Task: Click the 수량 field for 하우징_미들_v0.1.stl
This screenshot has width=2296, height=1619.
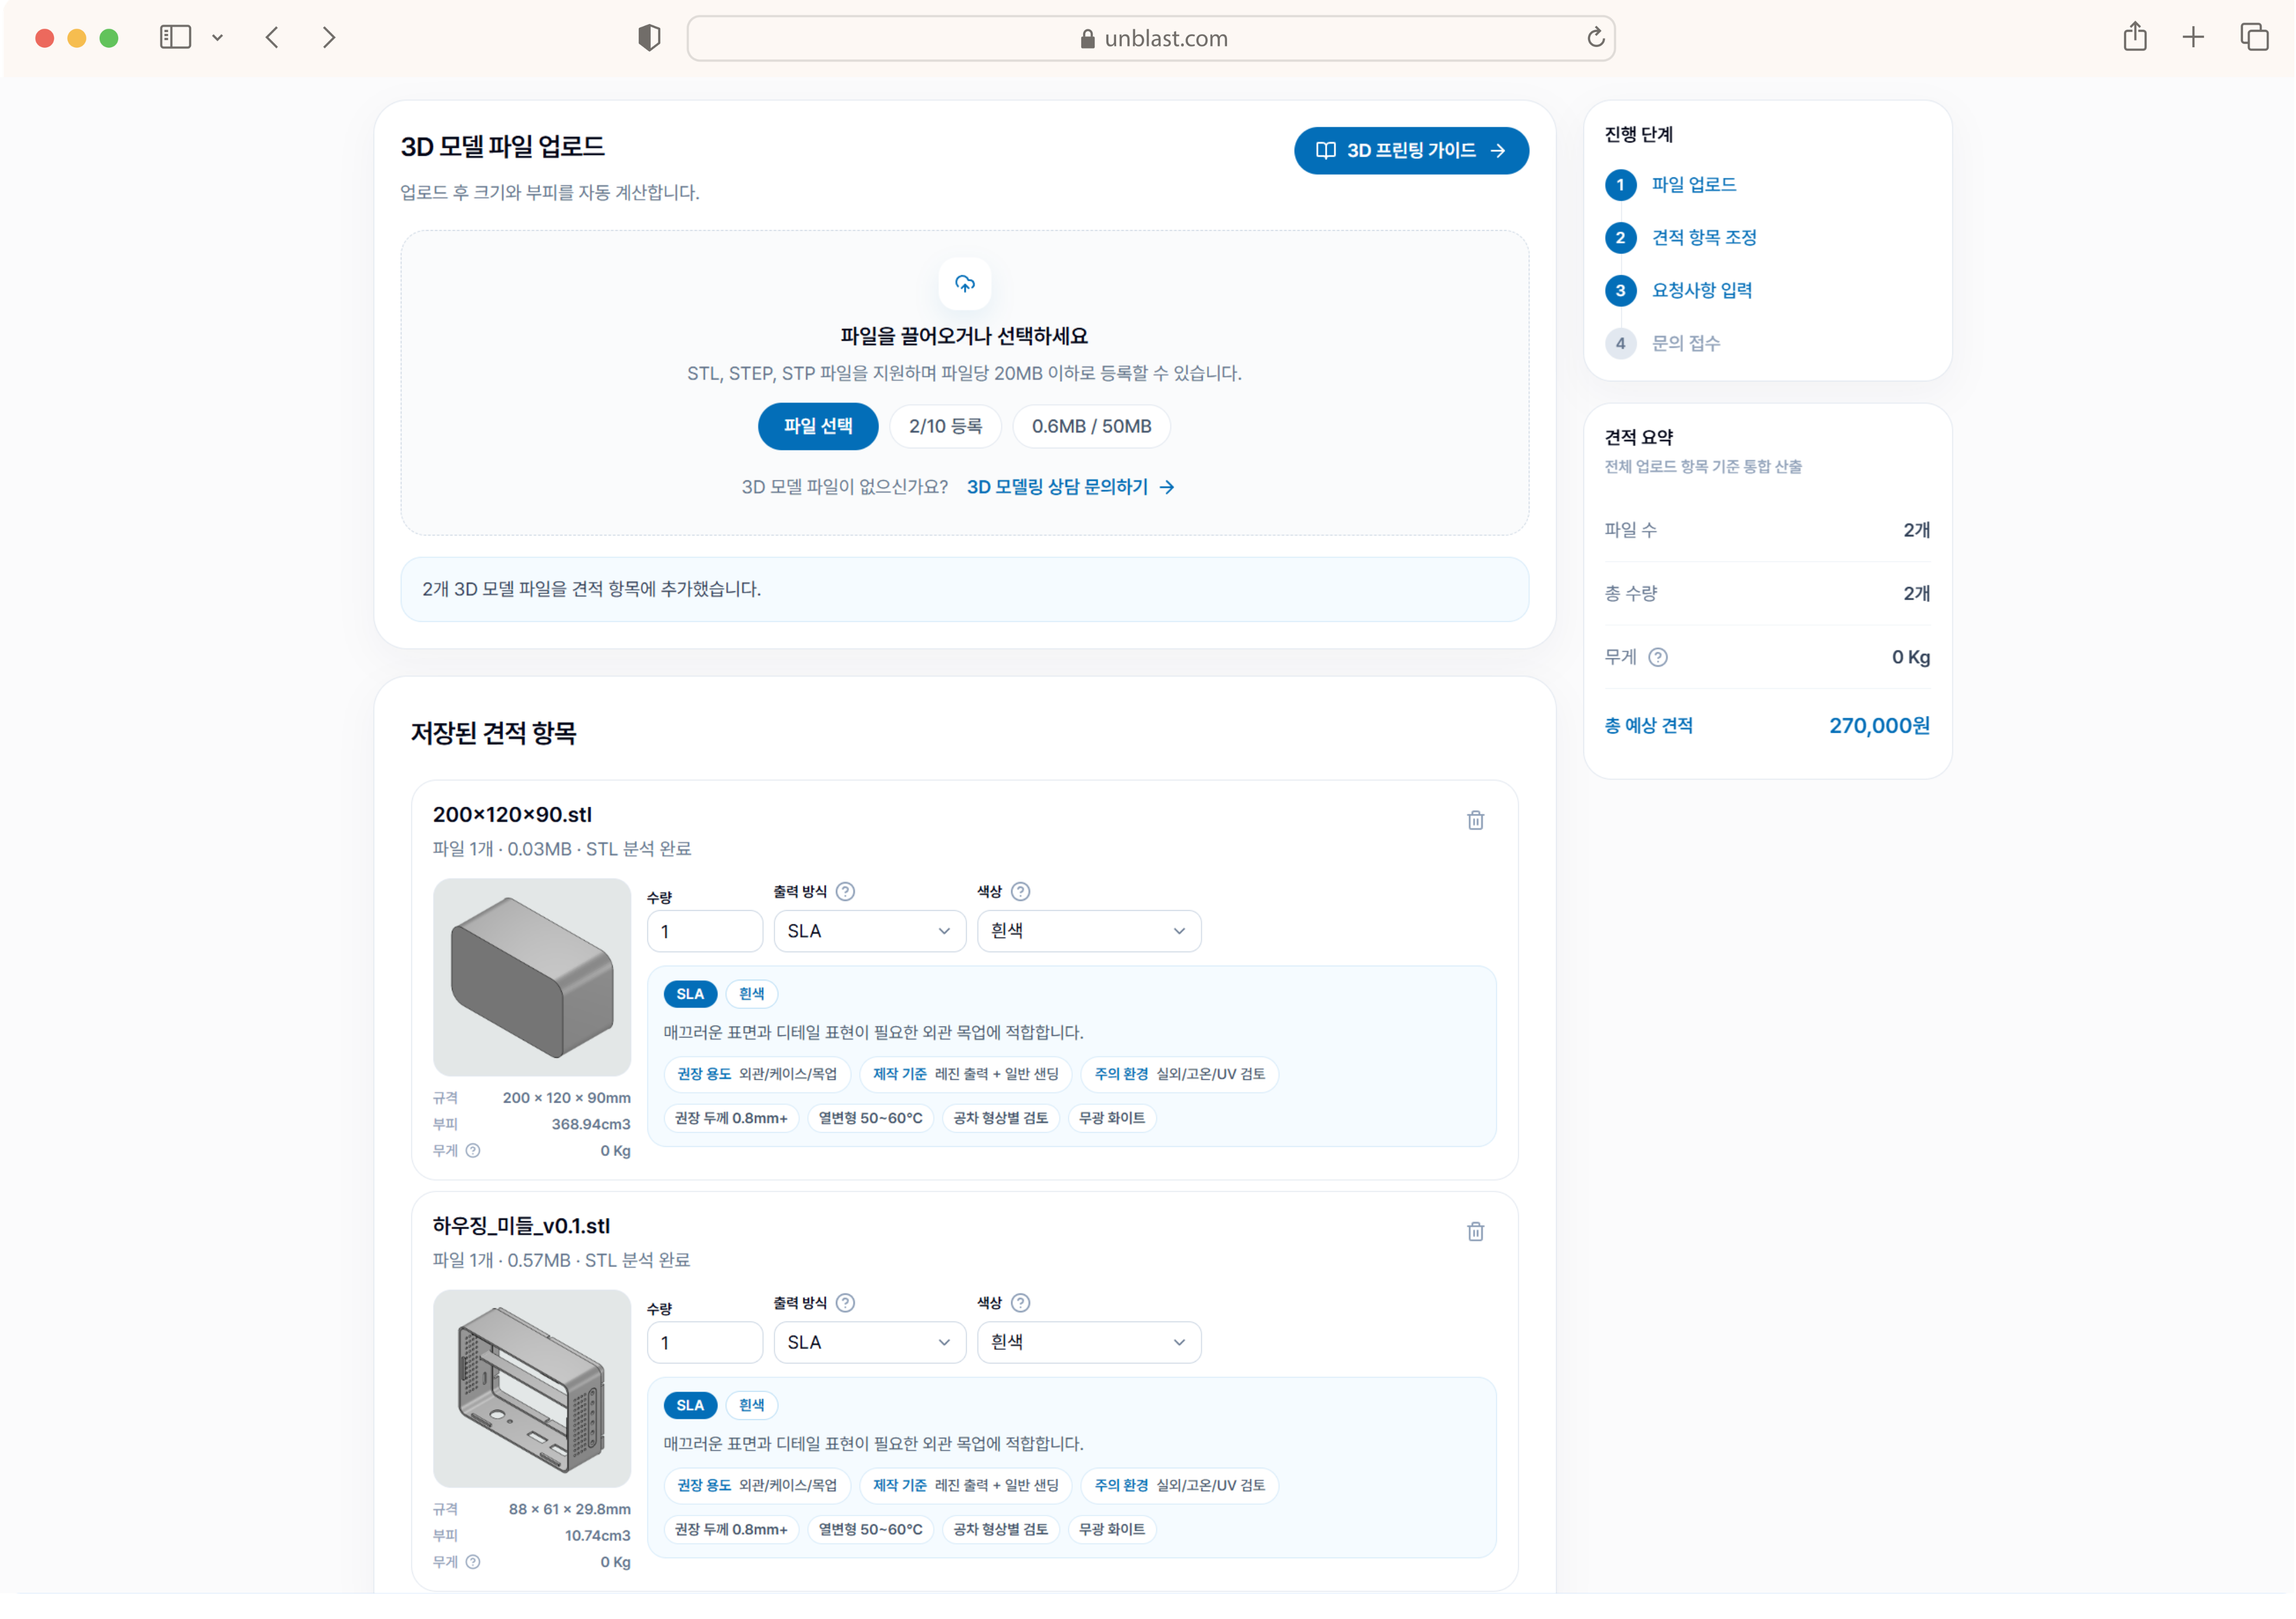Action: click(704, 1342)
